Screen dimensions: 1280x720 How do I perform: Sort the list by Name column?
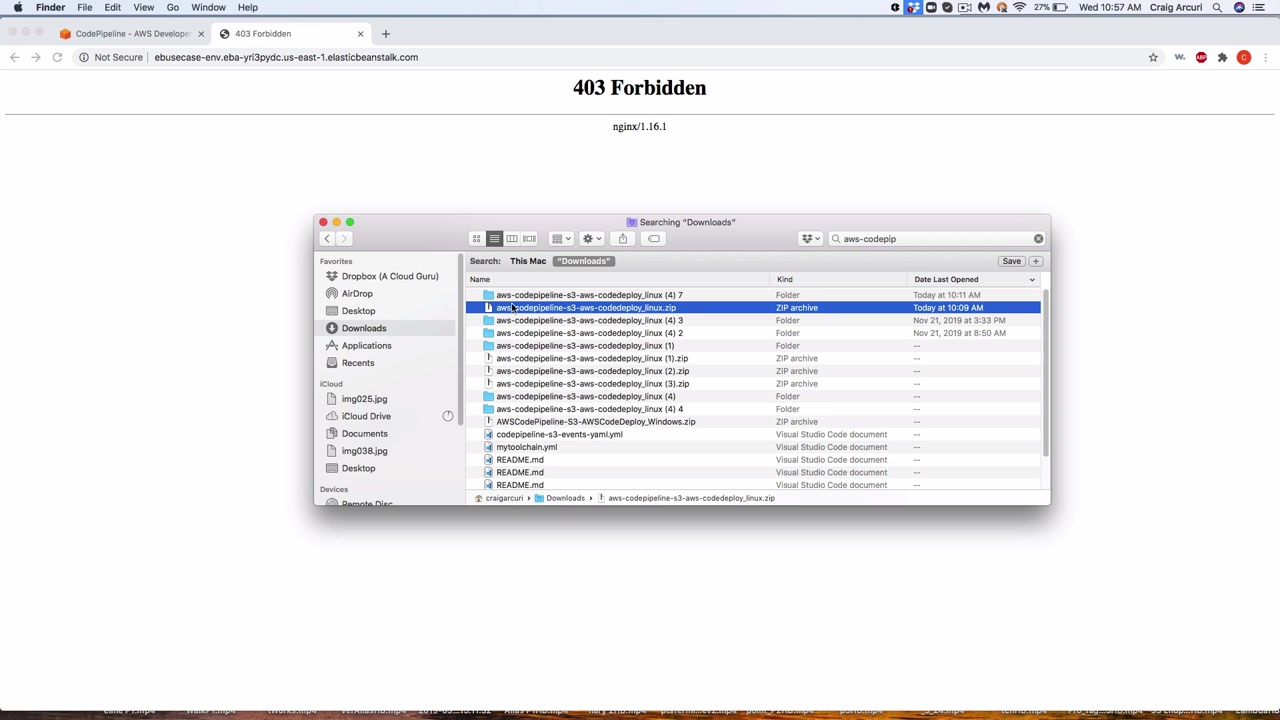[x=620, y=280]
